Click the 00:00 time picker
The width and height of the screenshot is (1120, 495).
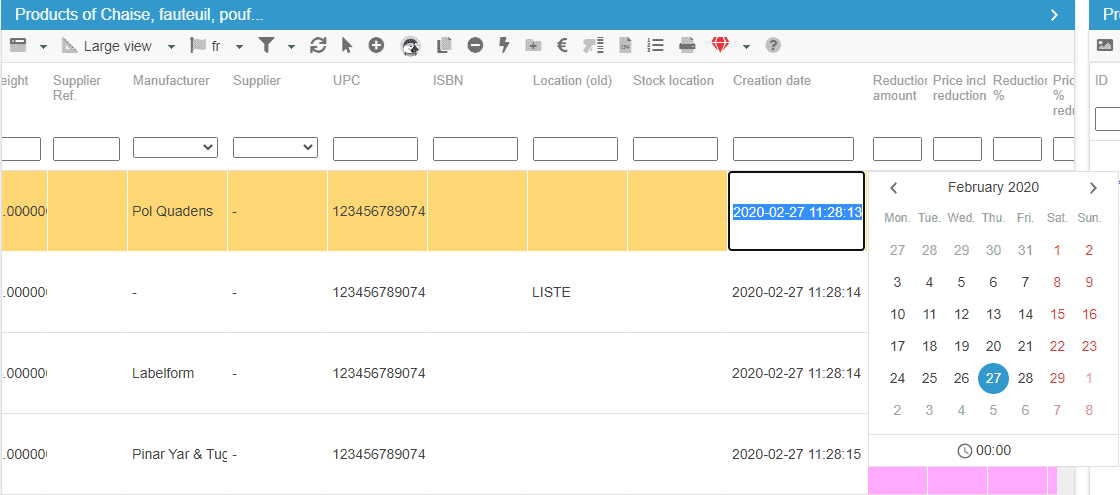pos(984,451)
